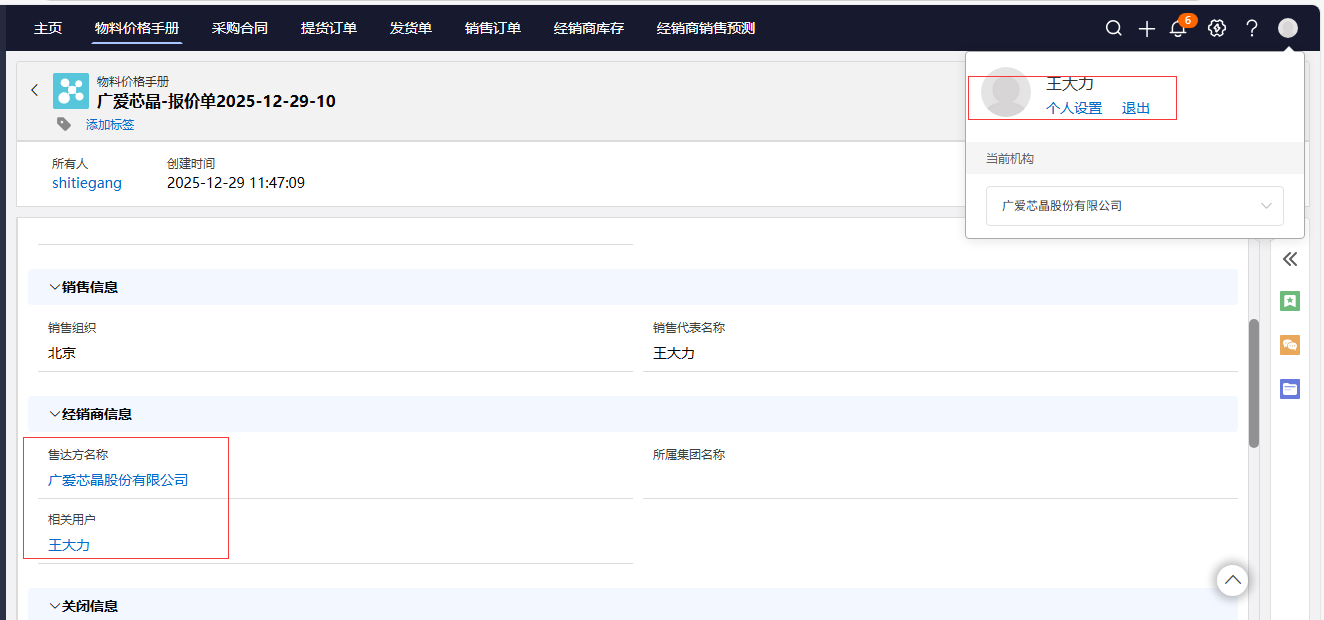
Task: Click the scroll-to-top round button
Action: point(1232,580)
